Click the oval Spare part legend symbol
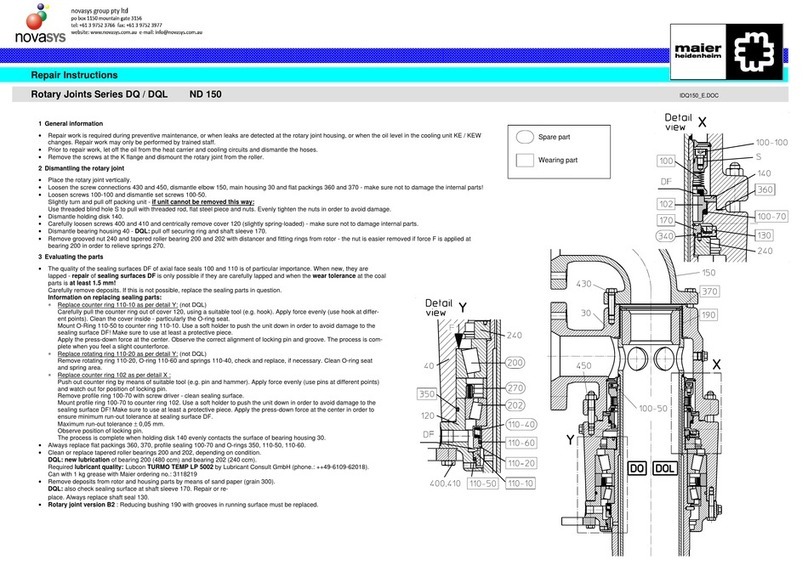This screenshot has width=808, height=571. [525, 137]
